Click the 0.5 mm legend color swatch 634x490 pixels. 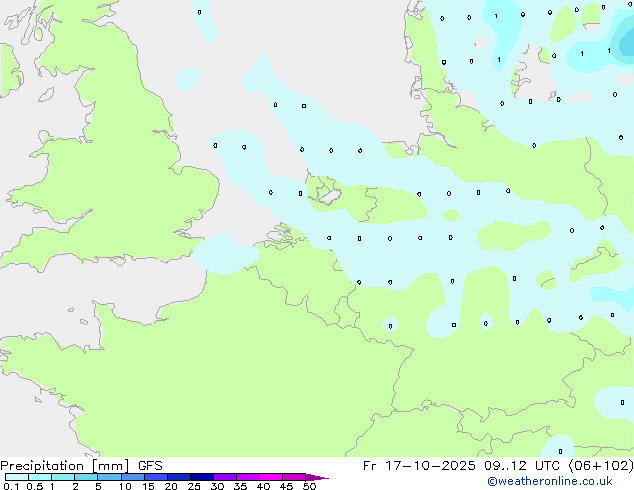click(x=40, y=477)
